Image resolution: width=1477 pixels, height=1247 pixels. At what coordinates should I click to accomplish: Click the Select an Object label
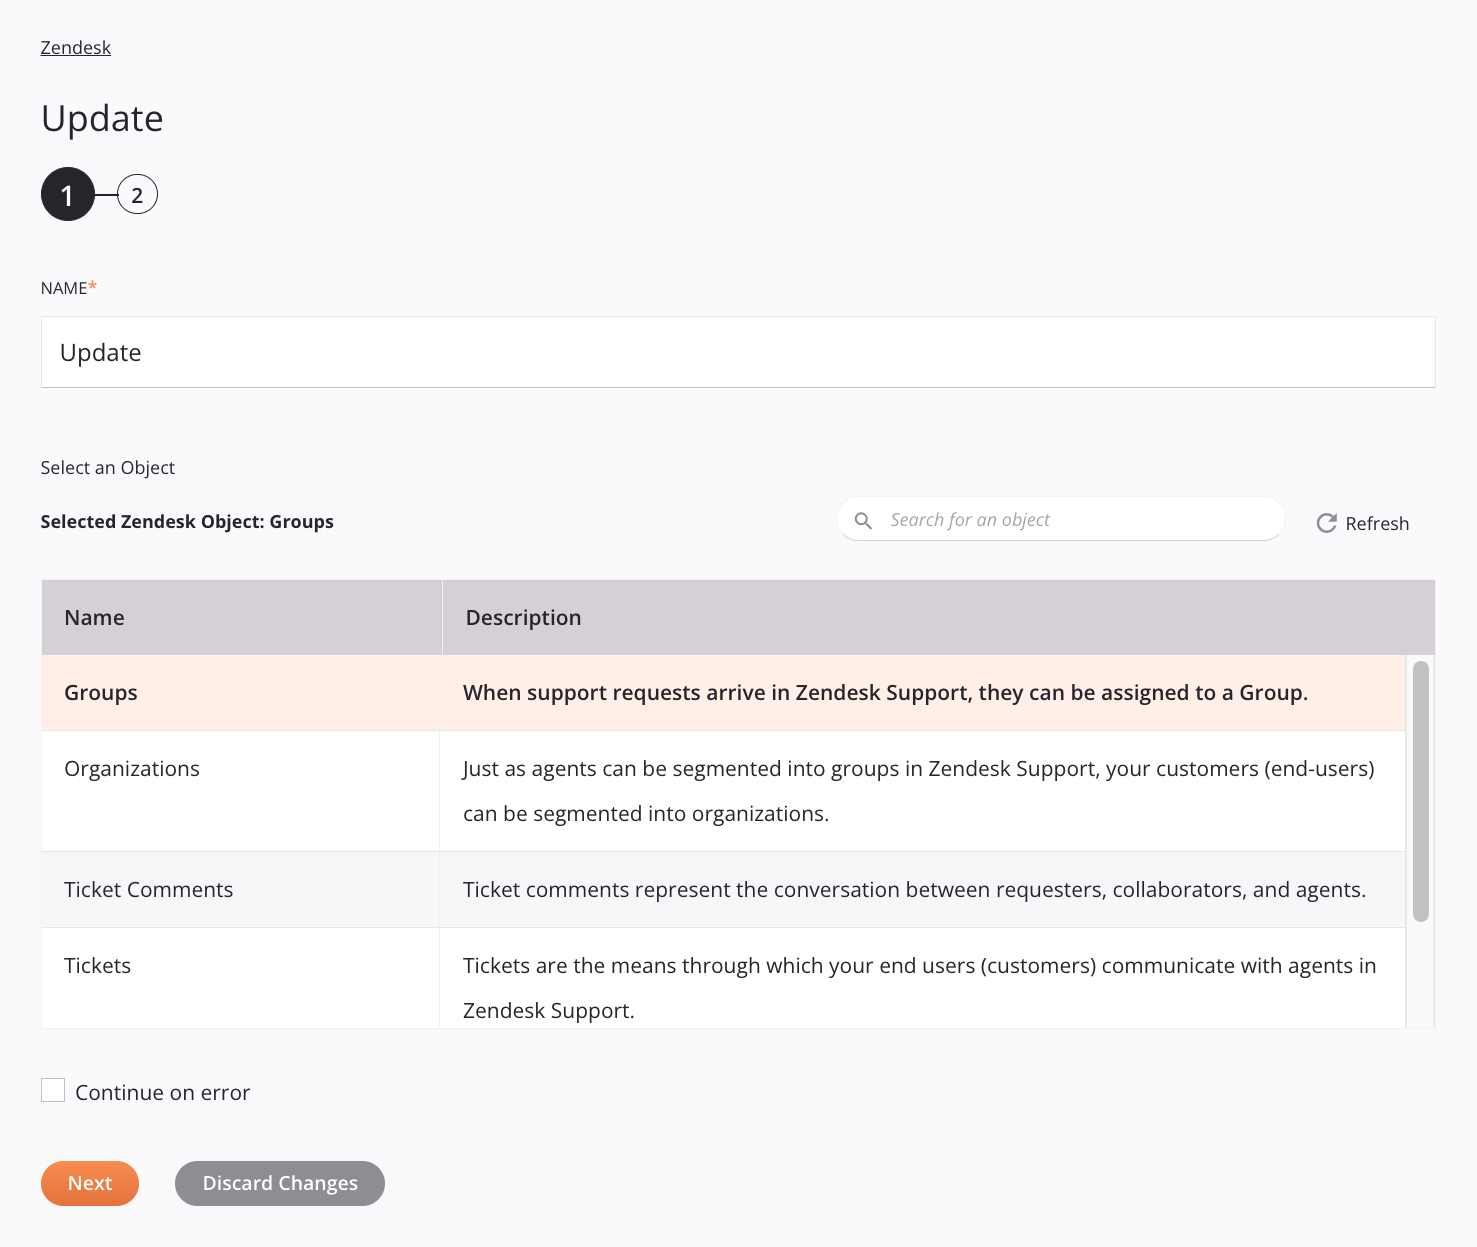tap(108, 468)
